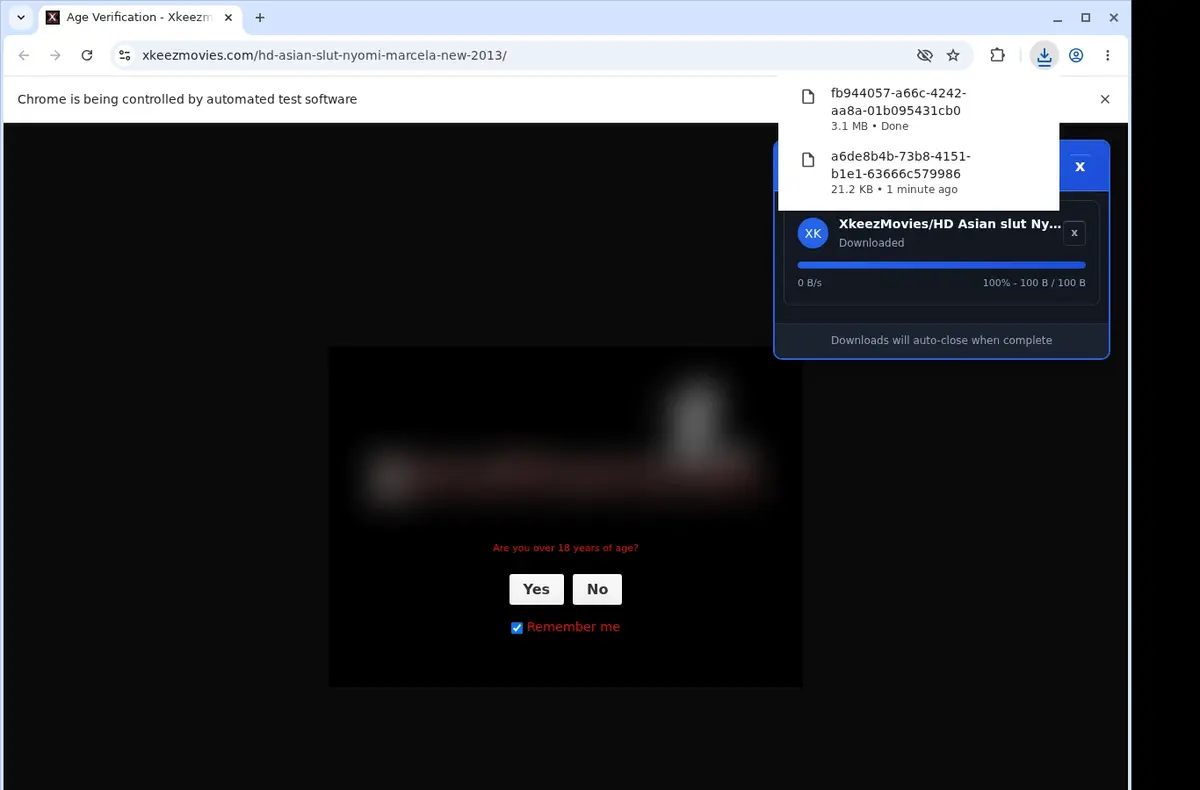This screenshot has height=790, width=1200.
Task: Dismiss the automated test software infobar
Action: (x=1105, y=99)
